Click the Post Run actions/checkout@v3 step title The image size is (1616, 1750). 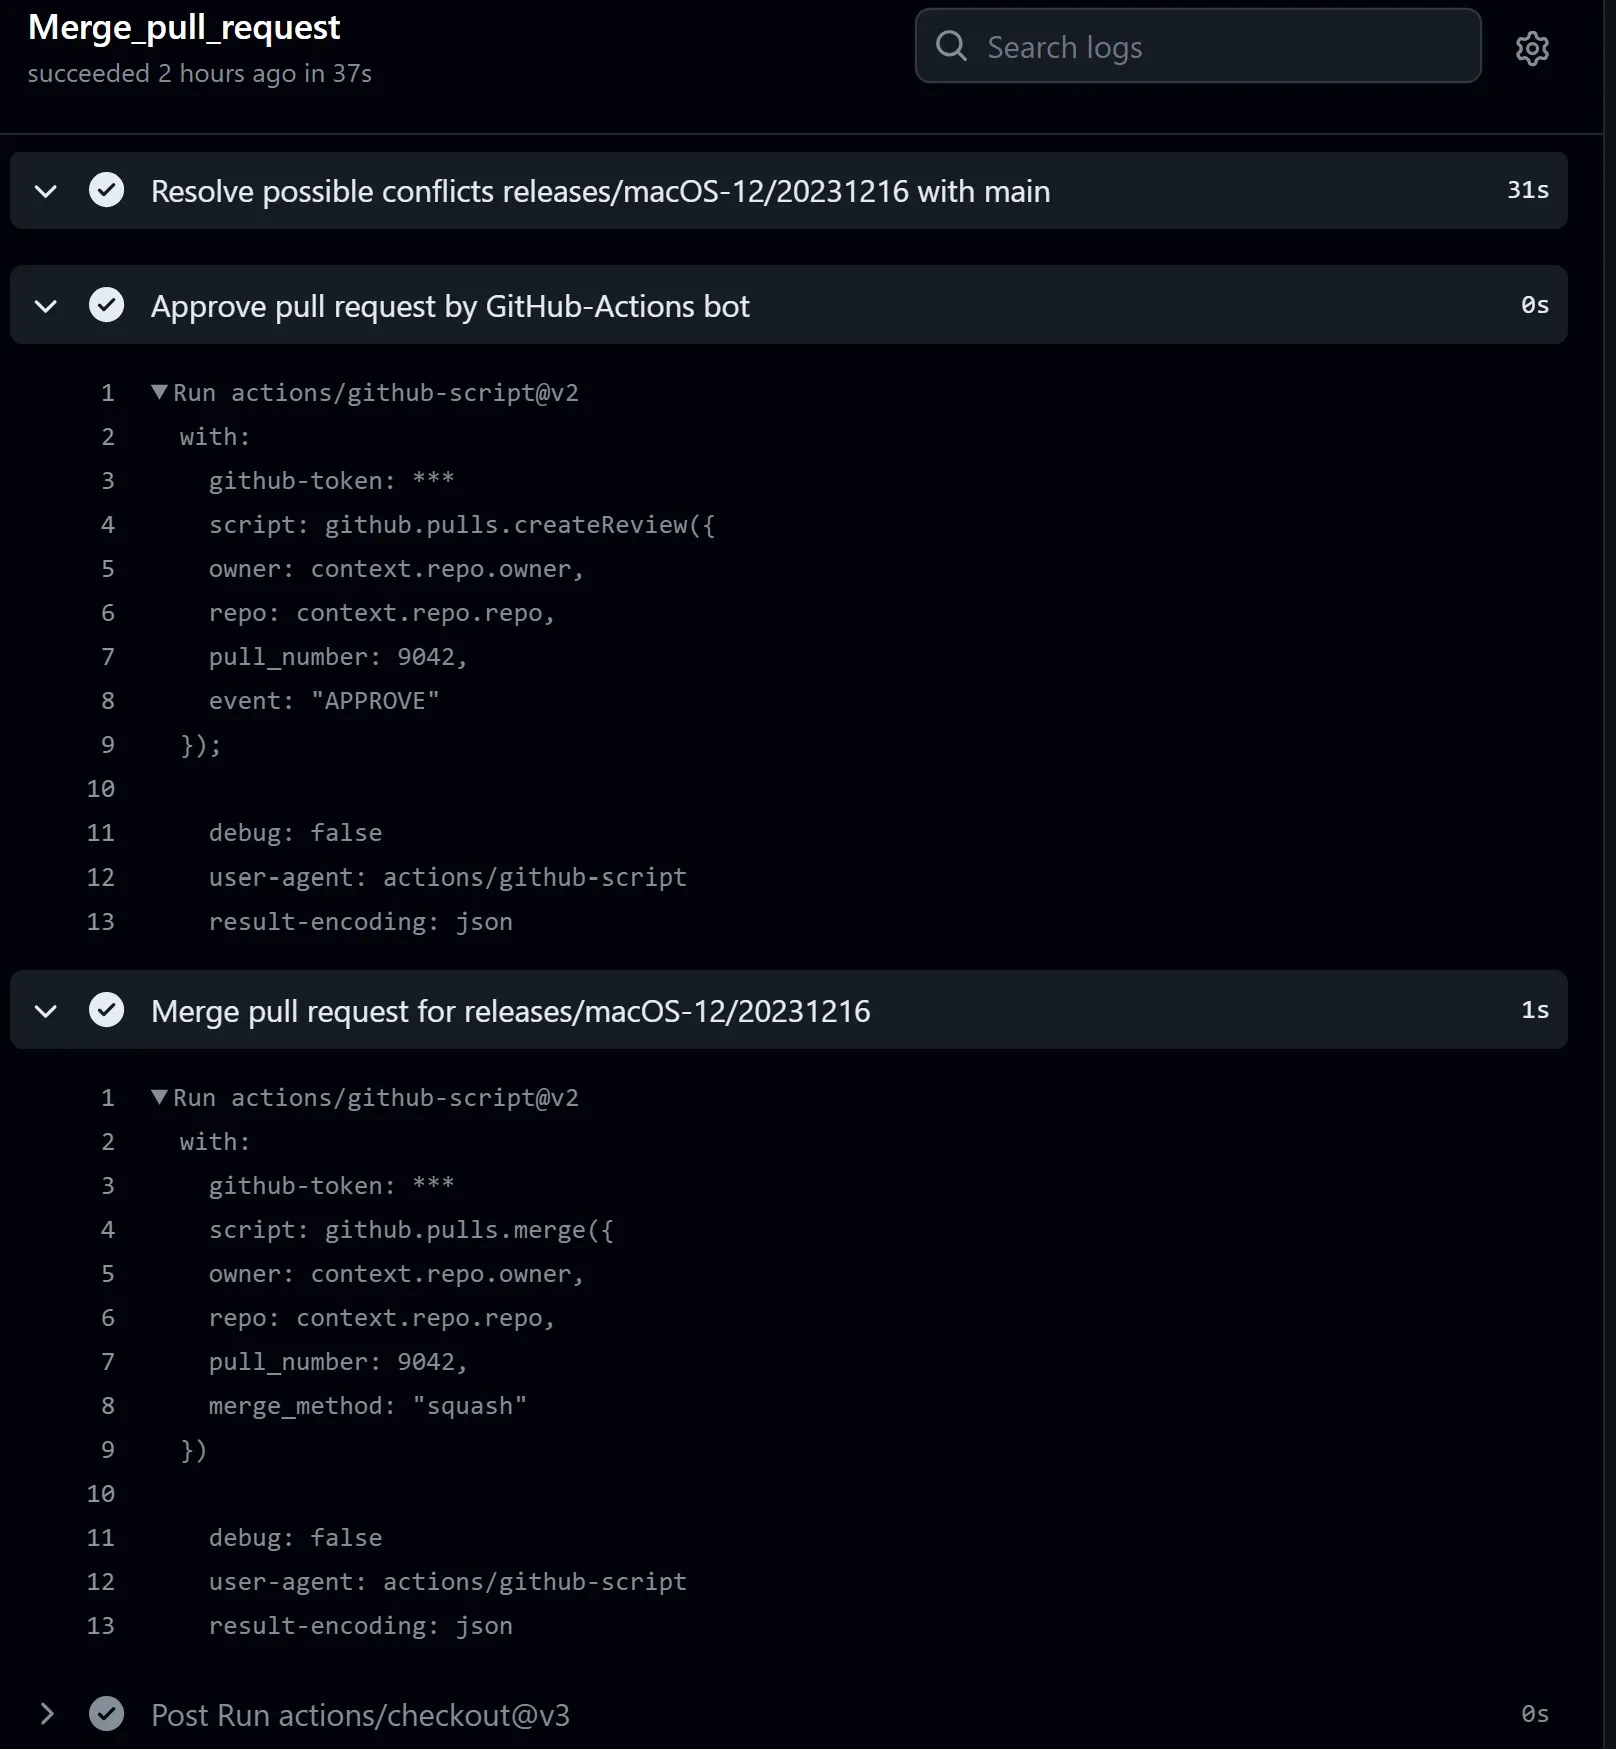(360, 1715)
